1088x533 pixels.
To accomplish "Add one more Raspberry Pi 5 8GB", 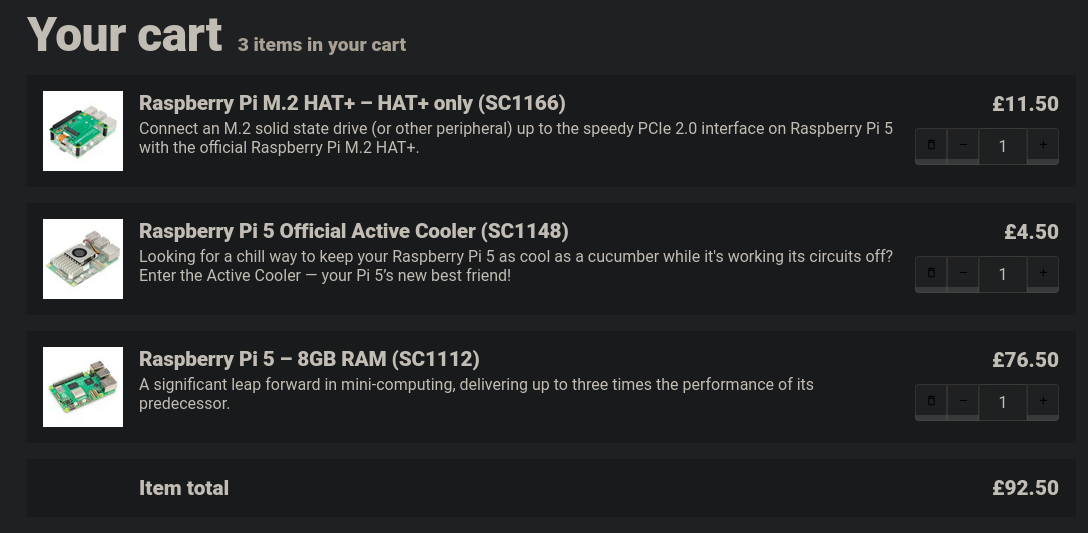I will pos(1043,401).
